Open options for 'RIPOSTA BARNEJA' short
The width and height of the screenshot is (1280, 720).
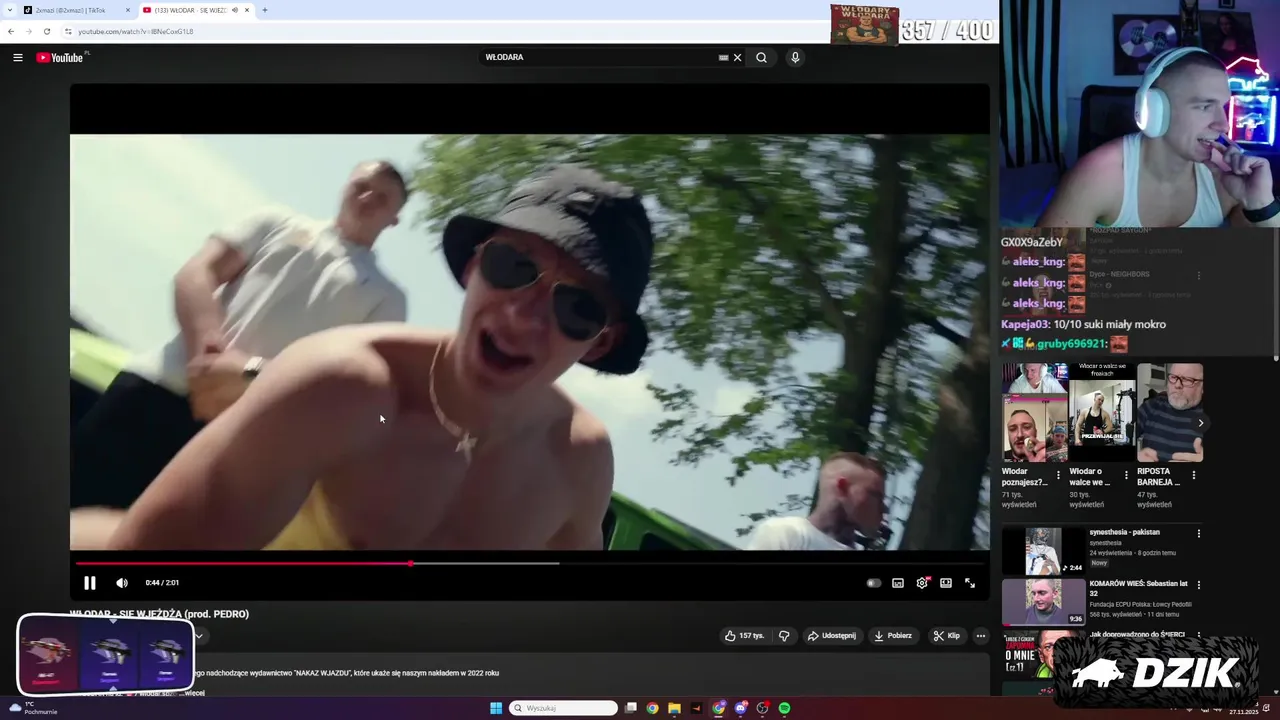pos(1193,475)
